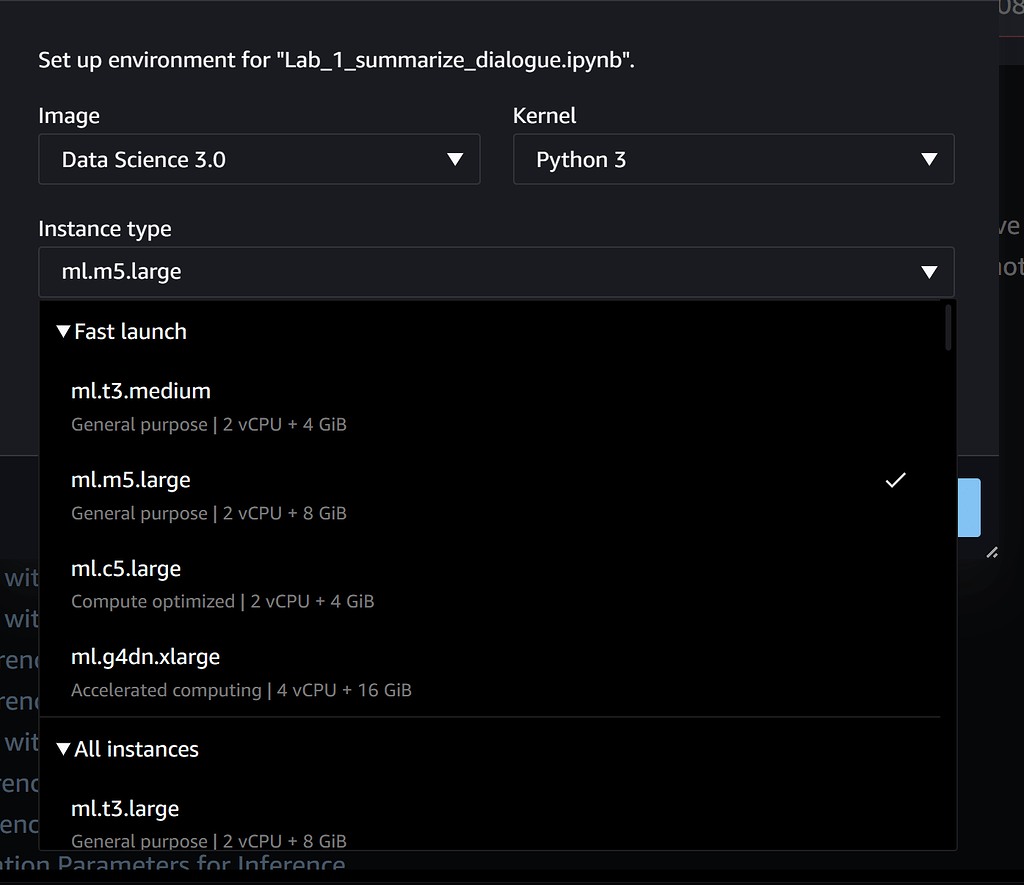Pick the ml.g4dn.xlarge instance
Screen dimensions: 1024x885
(x=145, y=657)
